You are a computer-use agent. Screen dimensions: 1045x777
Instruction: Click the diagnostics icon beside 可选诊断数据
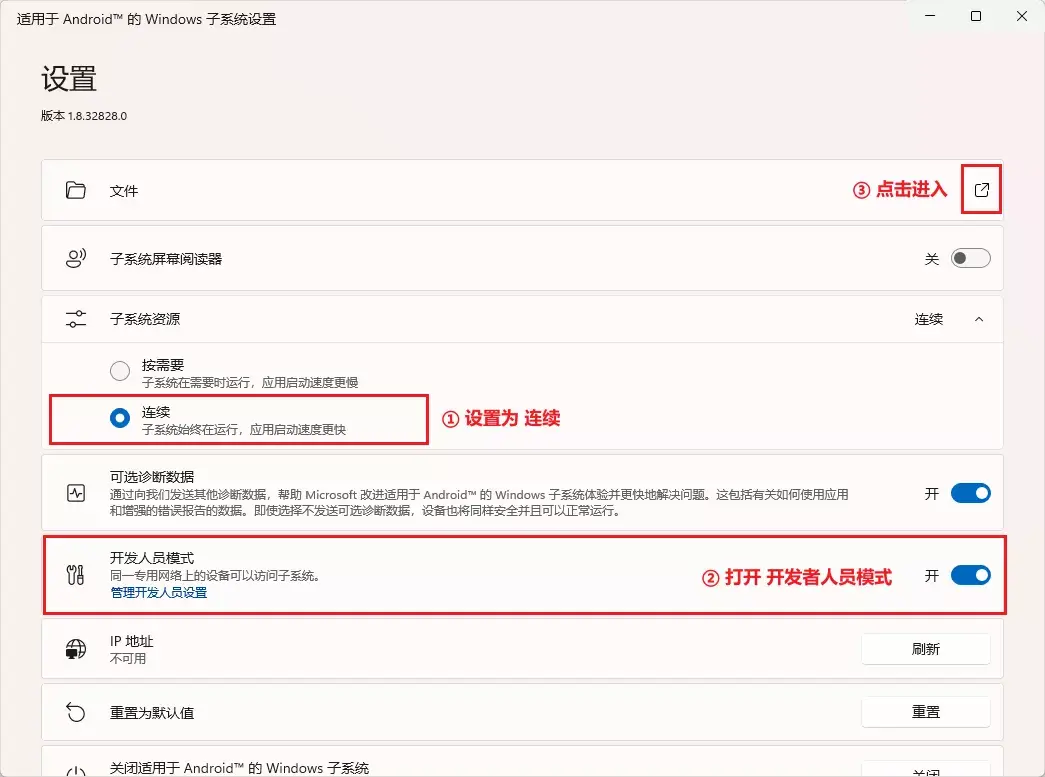(76, 493)
